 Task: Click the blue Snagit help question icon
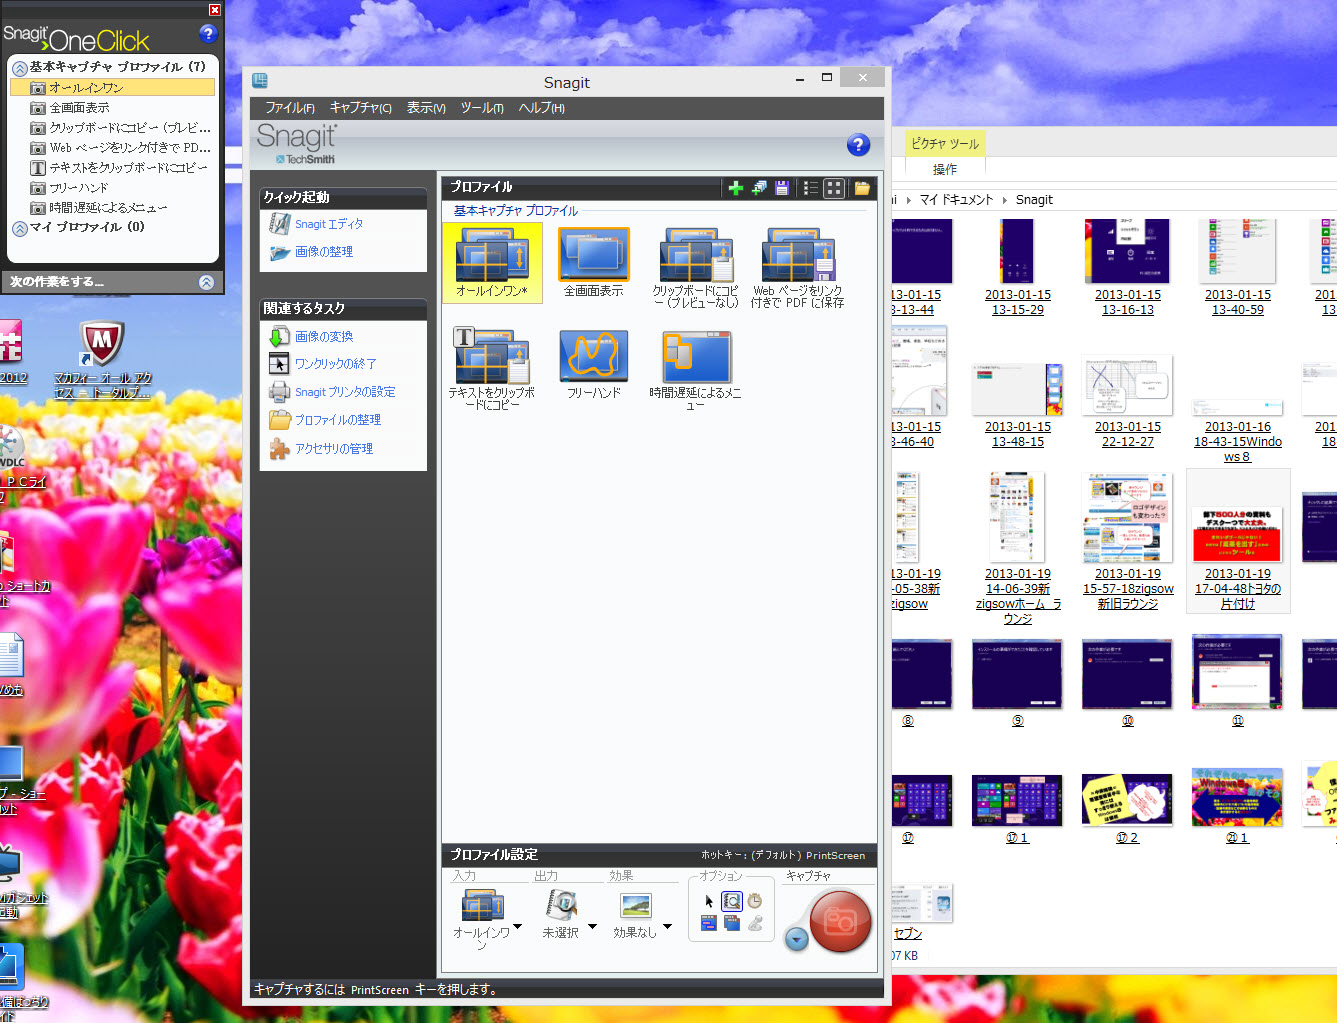pos(858,145)
